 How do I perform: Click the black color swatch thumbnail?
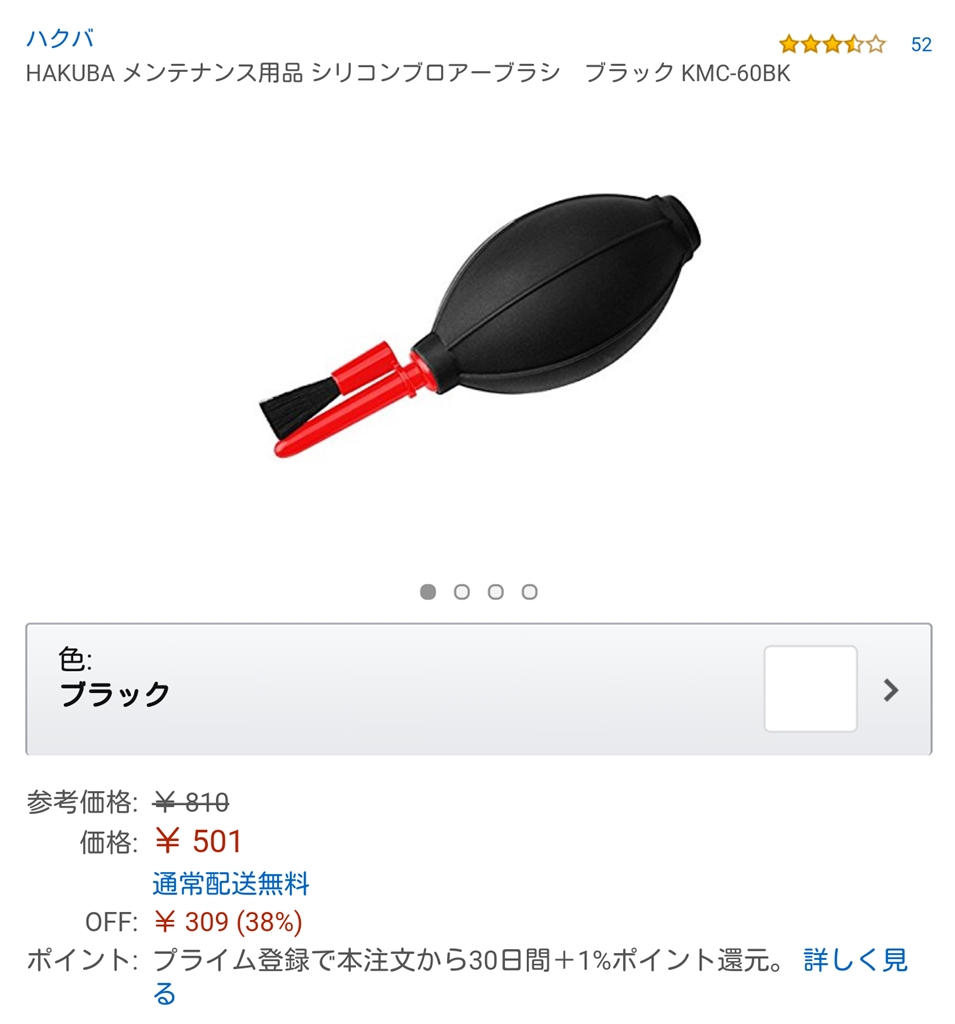point(811,689)
